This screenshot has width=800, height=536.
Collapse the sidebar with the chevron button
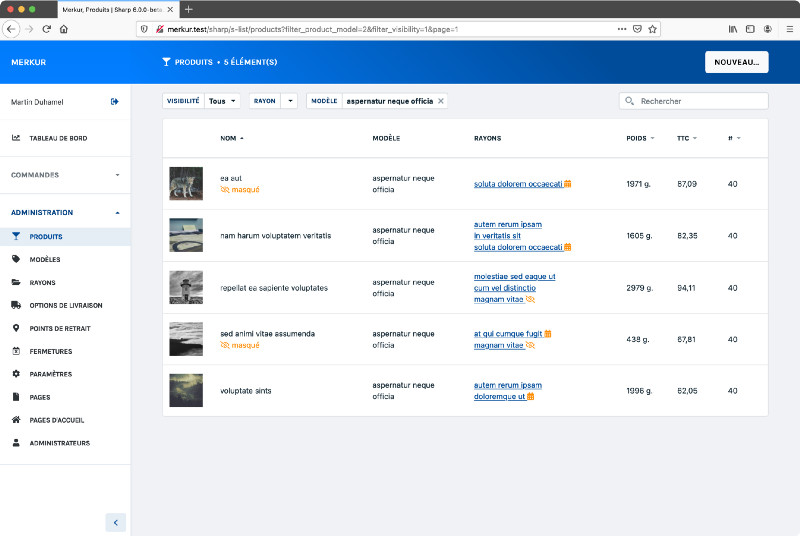pos(116,522)
